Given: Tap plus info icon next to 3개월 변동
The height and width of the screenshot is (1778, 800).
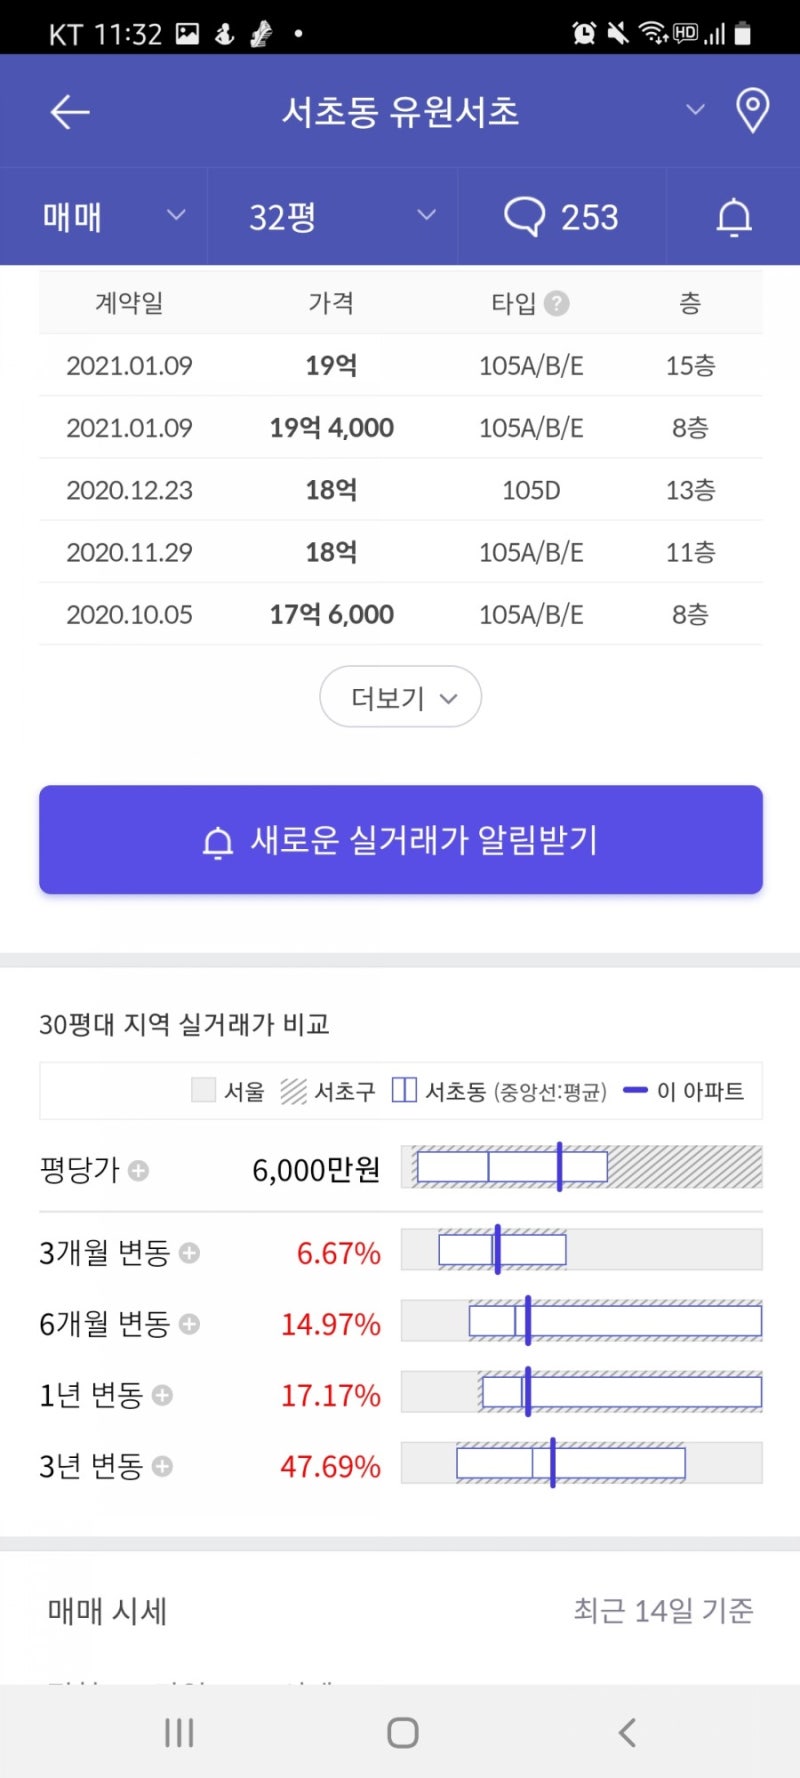Looking at the screenshot, I should coord(189,1253).
